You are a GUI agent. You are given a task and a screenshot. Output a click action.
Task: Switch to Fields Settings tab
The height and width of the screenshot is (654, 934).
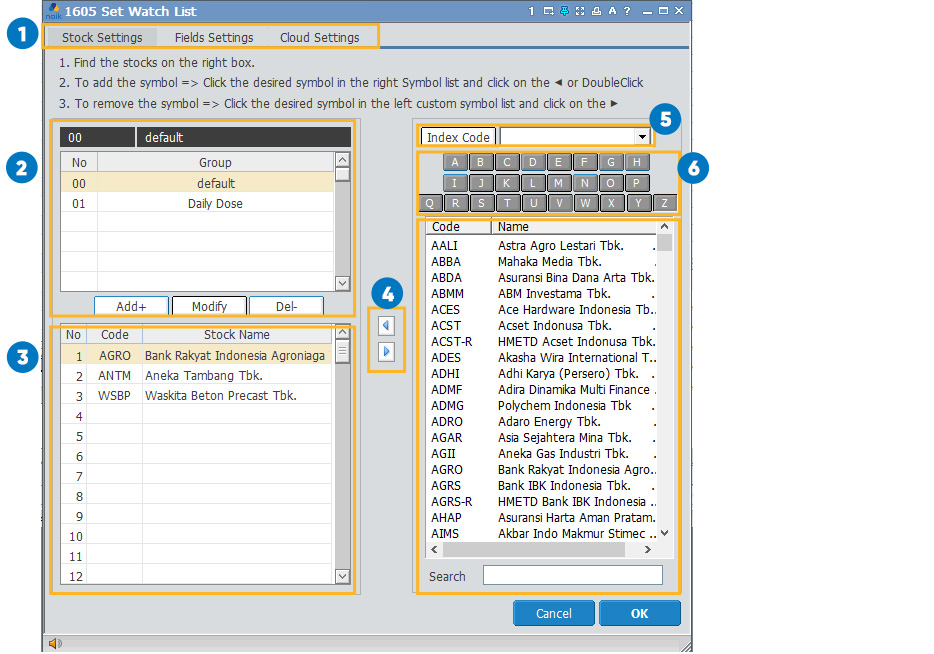click(x=214, y=38)
